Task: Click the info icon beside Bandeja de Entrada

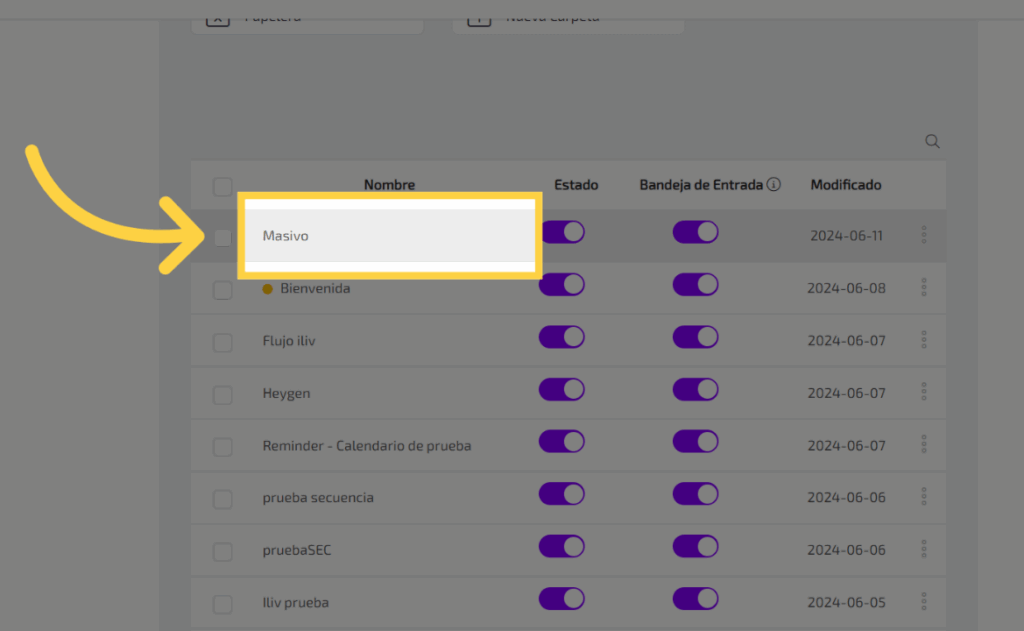Action: pos(774,185)
